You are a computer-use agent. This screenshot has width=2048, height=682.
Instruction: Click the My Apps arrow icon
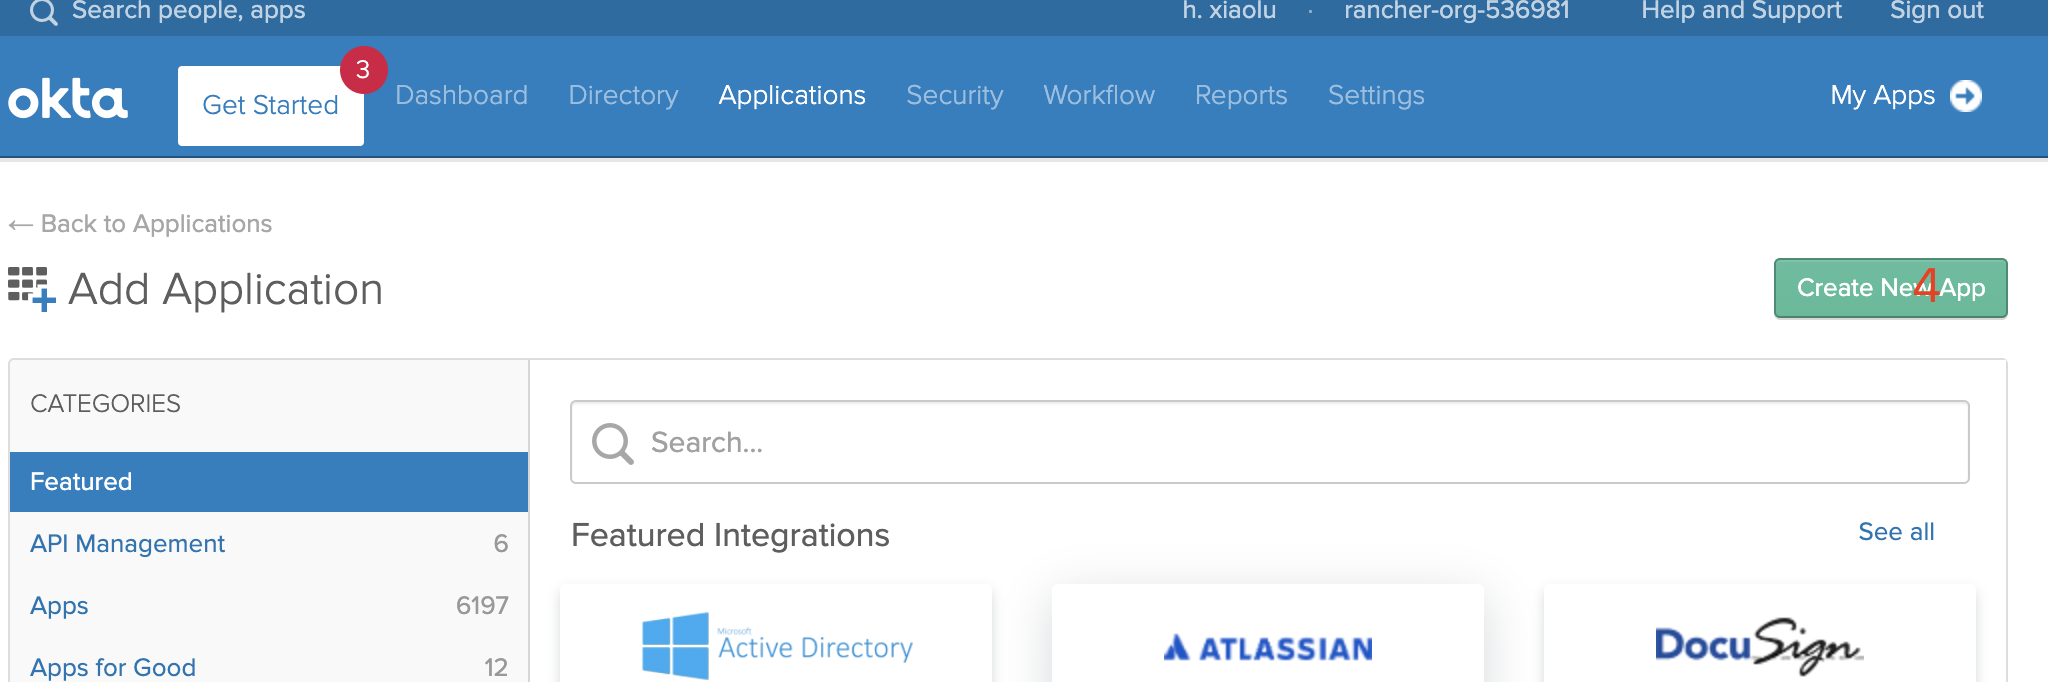tap(1965, 96)
